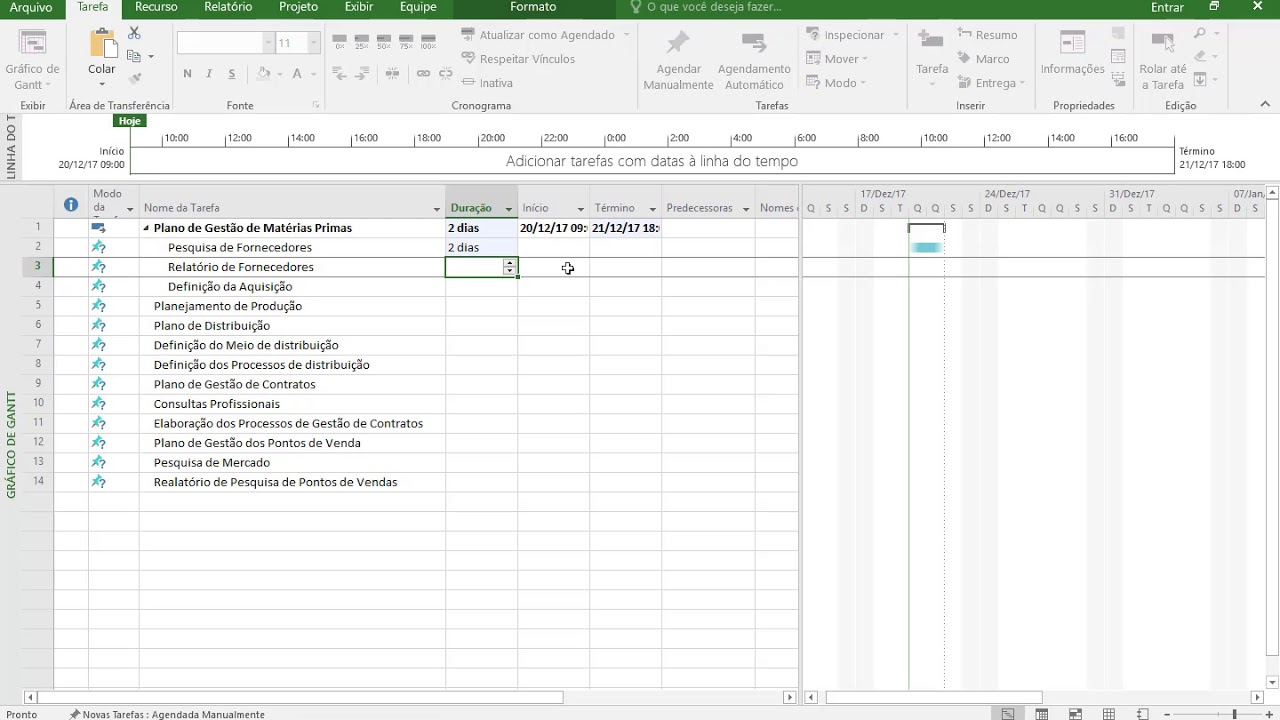Click the link tasks chain icon
This screenshot has width=1280, height=720.
pos(423,74)
